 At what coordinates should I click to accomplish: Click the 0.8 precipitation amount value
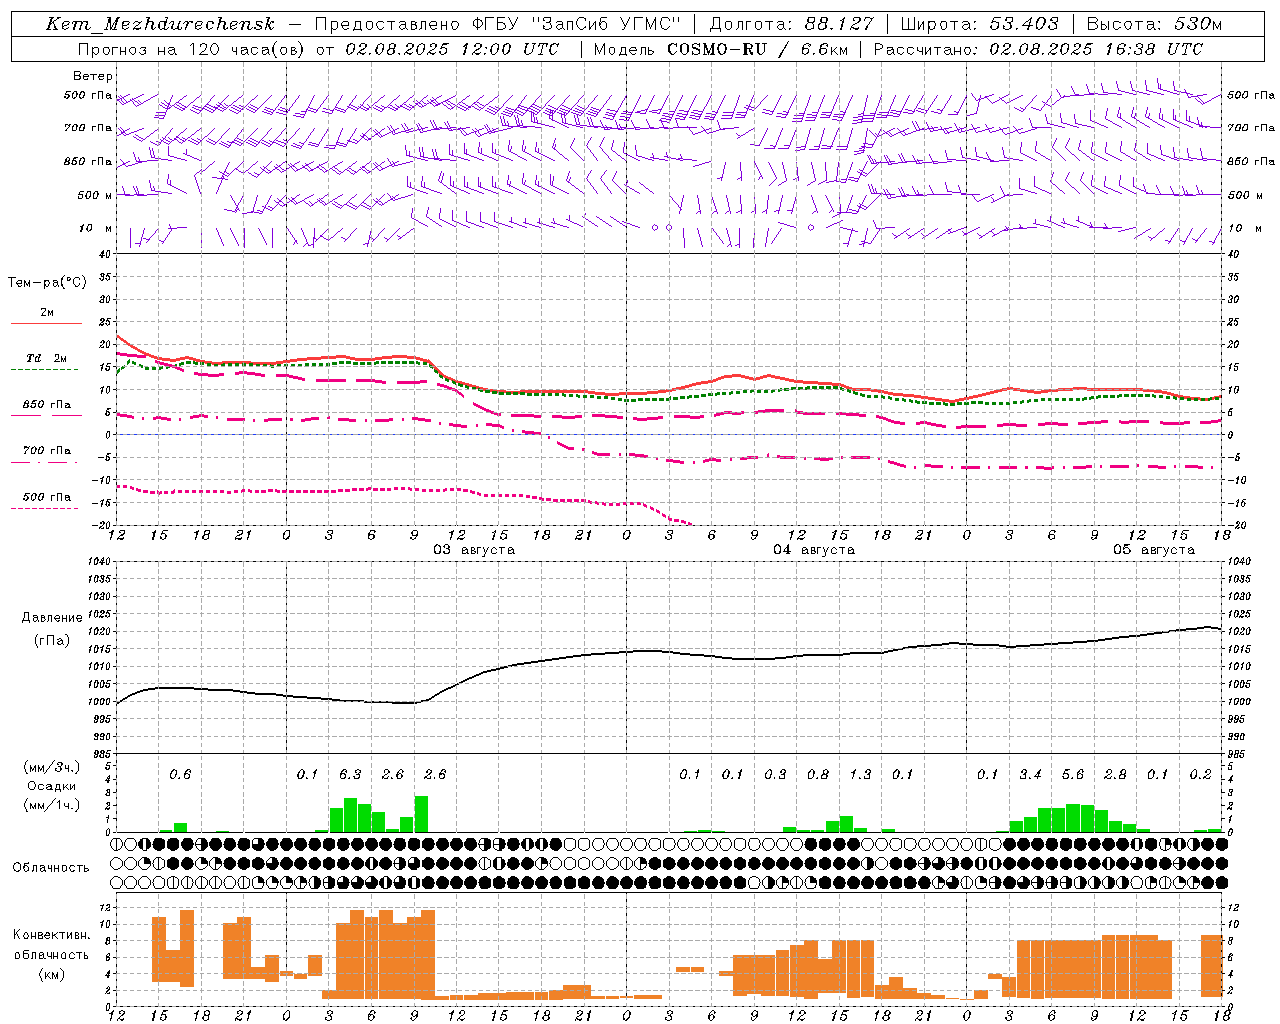point(818,774)
